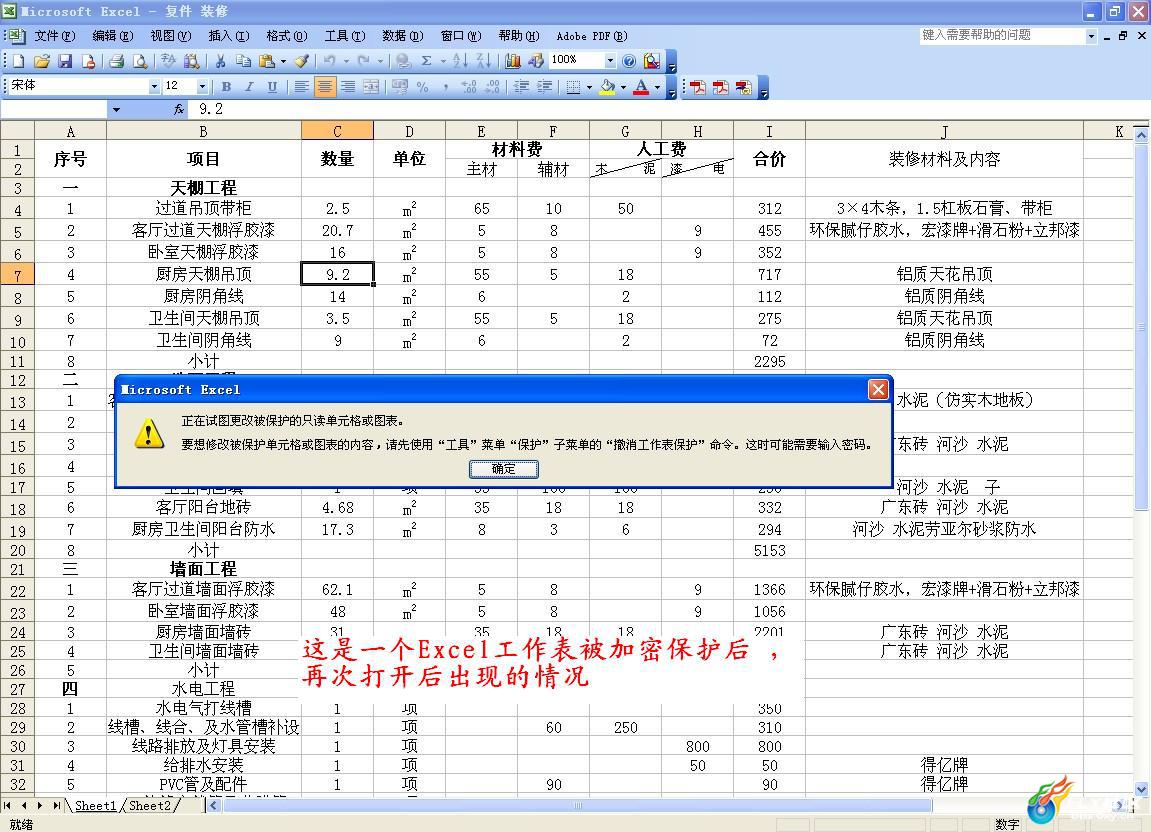
Task: Click the Merge and Center icon
Action: tap(371, 87)
